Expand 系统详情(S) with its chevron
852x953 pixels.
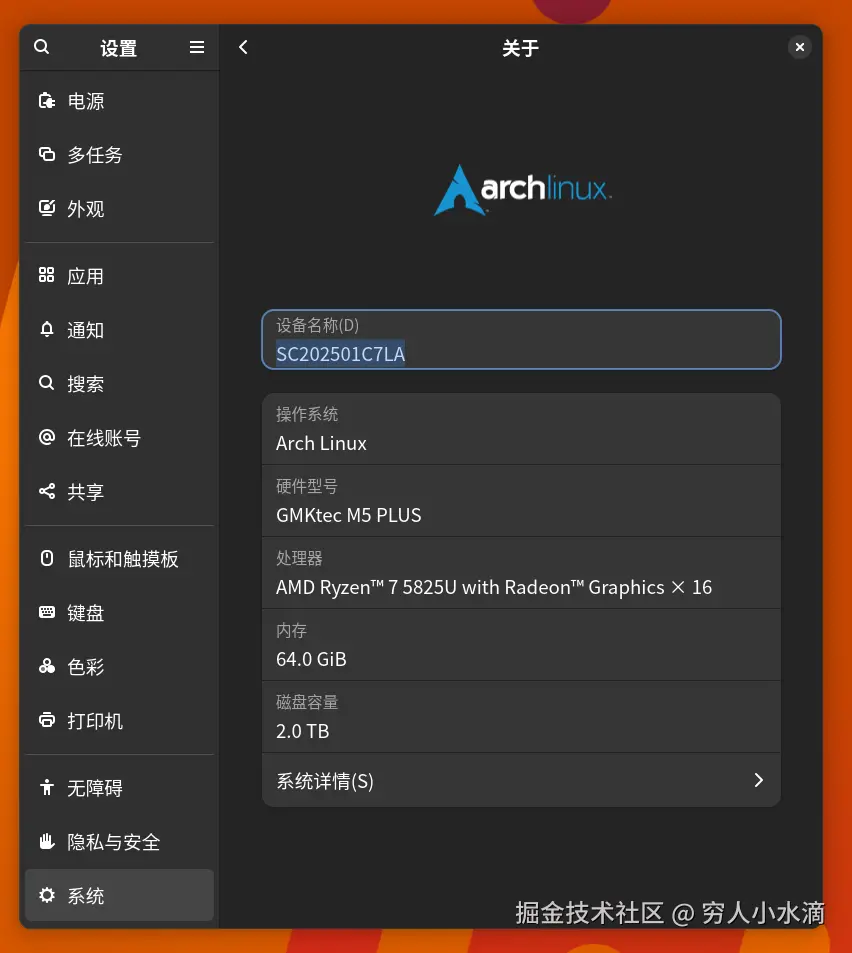(x=758, y=780)
